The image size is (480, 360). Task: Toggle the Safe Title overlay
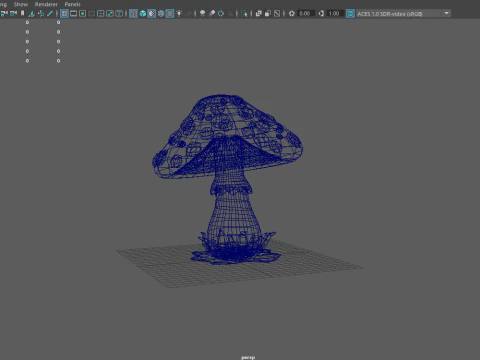(x=119, y=13)
